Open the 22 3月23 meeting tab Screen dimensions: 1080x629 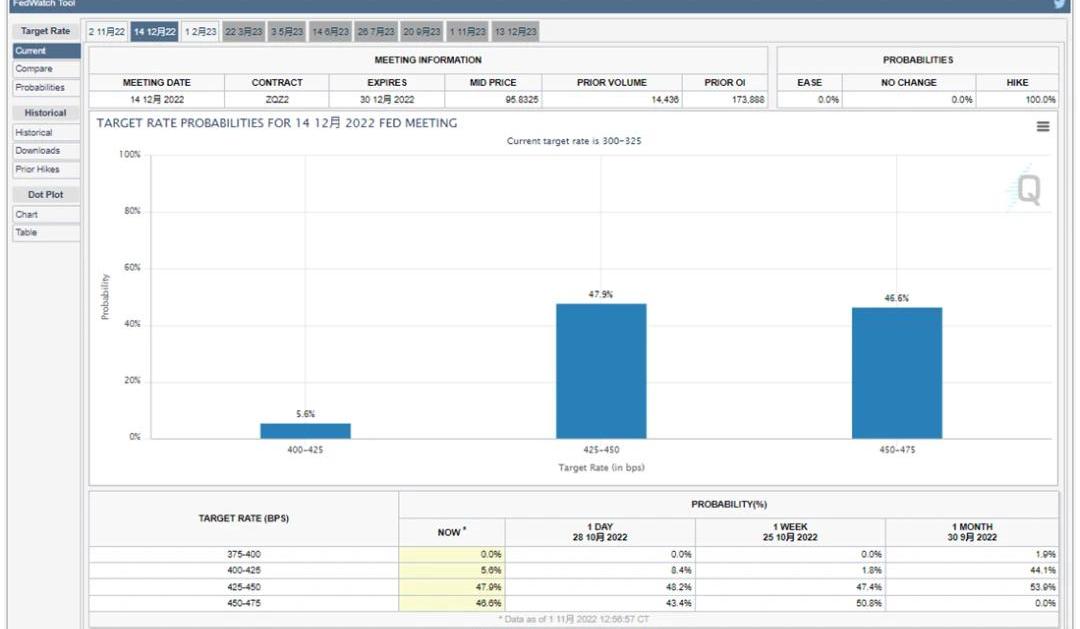pyautogui.click(x=244, y=32)
